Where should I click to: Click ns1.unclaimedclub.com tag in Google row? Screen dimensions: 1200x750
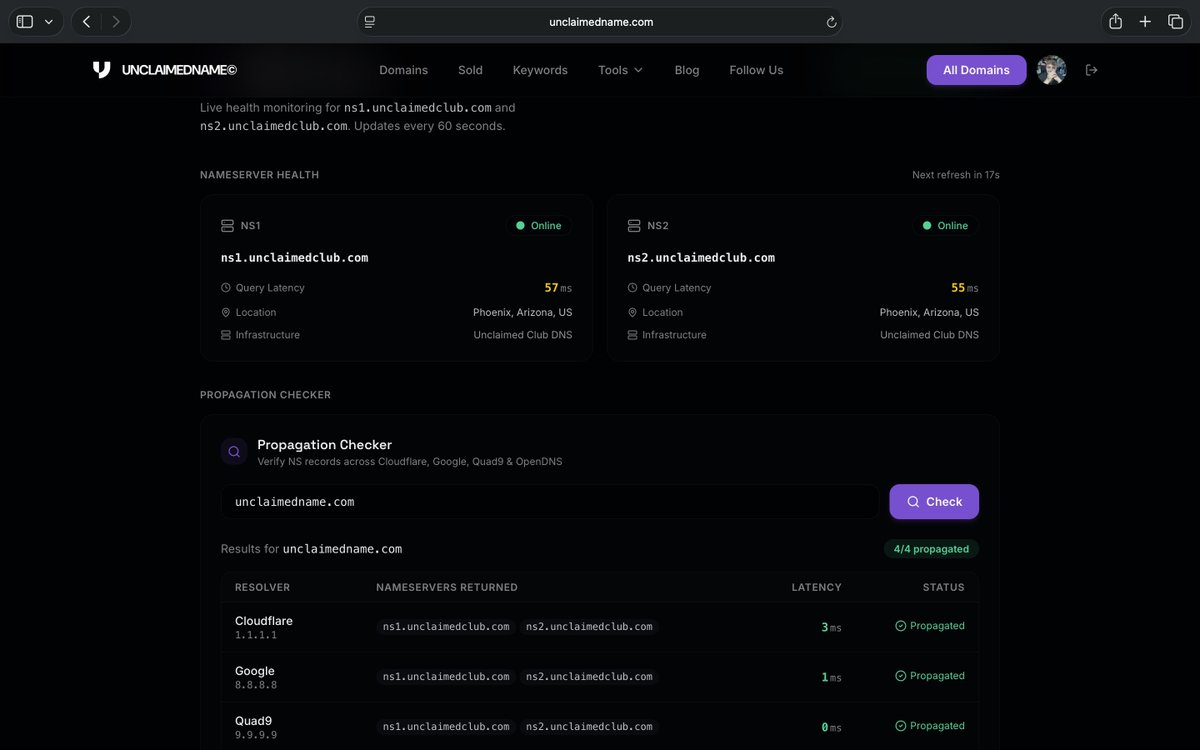tap(446, 677)
